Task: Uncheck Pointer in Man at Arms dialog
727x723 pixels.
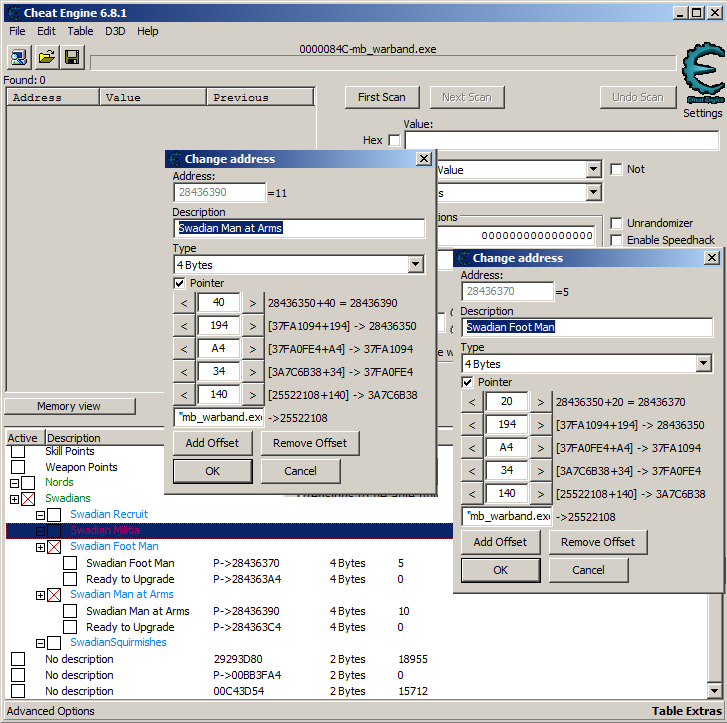Action: pos(179,283)
